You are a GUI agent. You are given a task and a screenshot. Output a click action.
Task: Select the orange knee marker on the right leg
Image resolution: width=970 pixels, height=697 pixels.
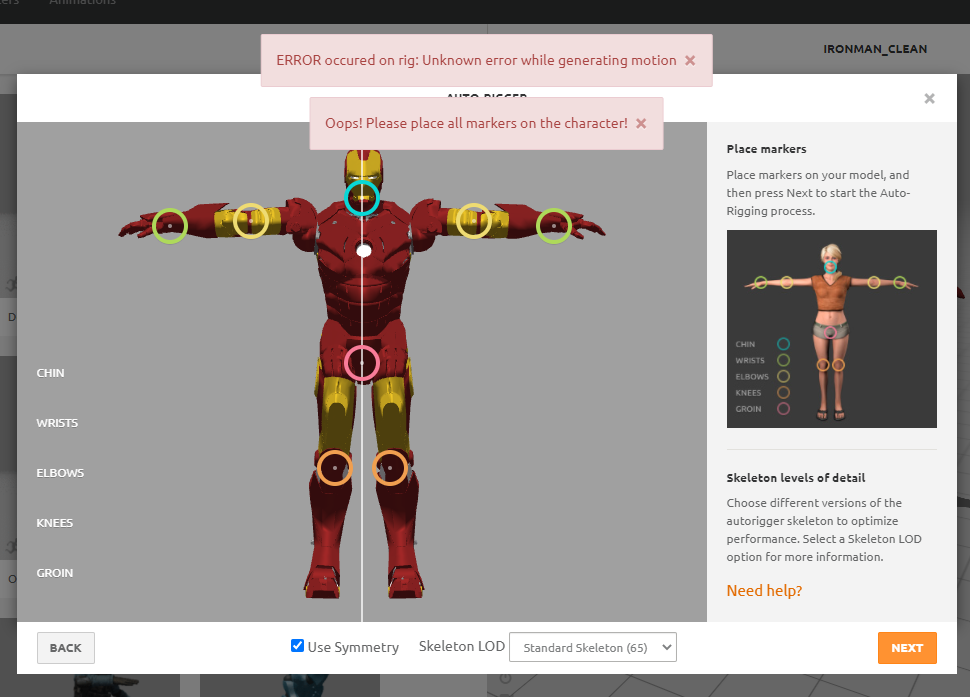(390, 468)
